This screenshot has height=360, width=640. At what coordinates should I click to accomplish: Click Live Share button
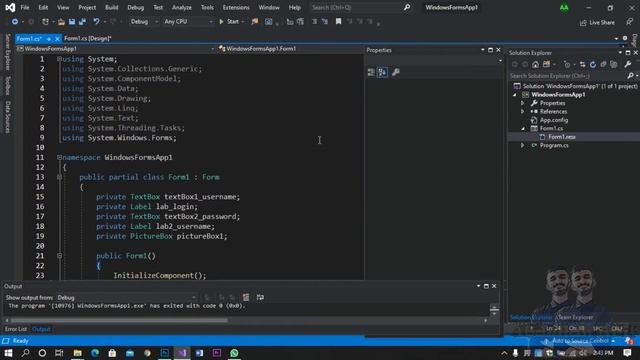pos(597,22)
